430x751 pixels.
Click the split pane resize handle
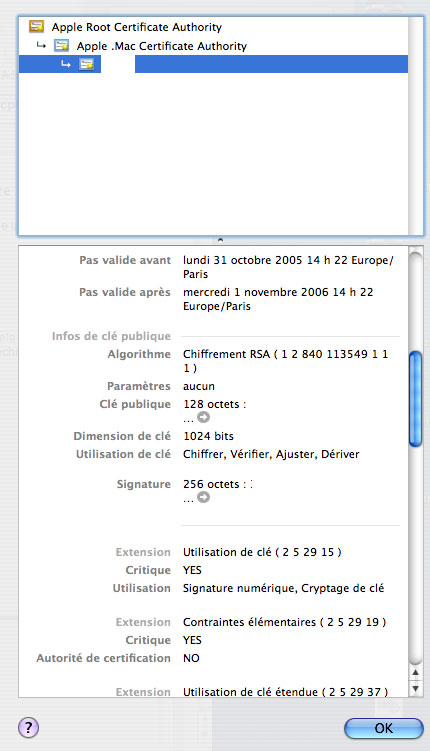tap(220, 239)
